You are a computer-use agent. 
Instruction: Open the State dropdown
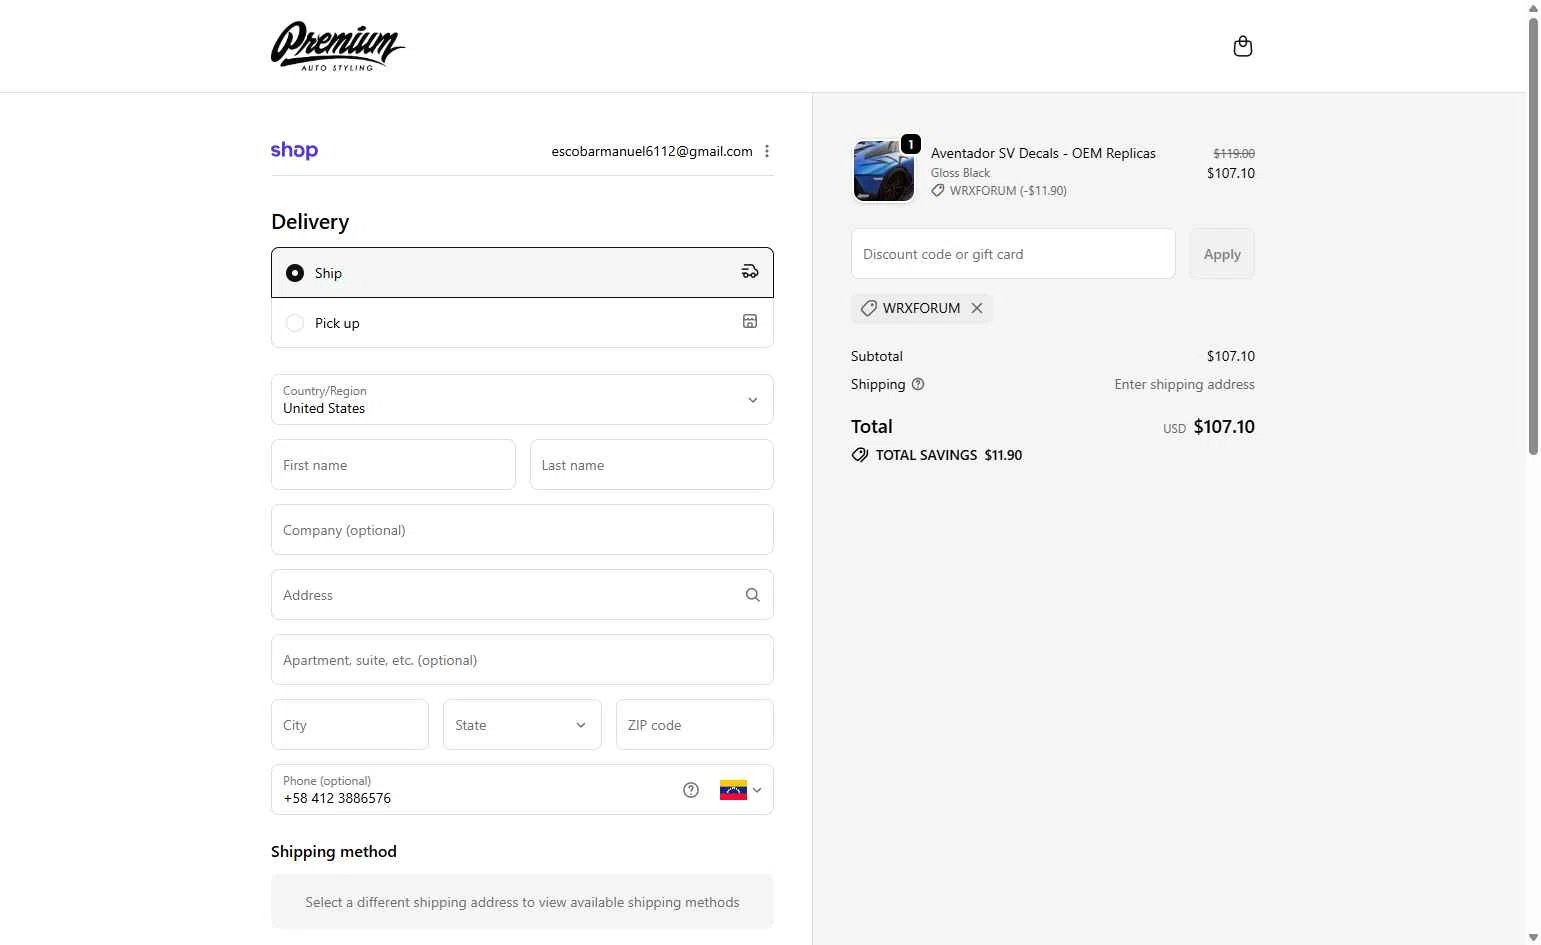pyautogui.click(x=522, y=725)
